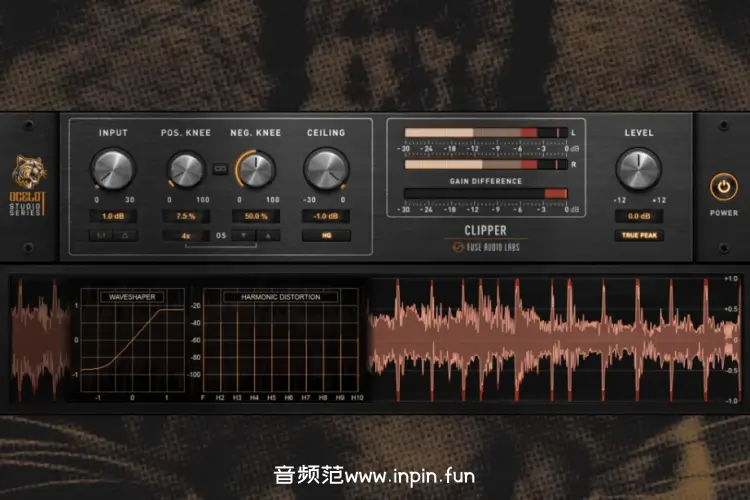Click the large scrolling output waveform display
This screenshot has width=750, height=500.
554,340
